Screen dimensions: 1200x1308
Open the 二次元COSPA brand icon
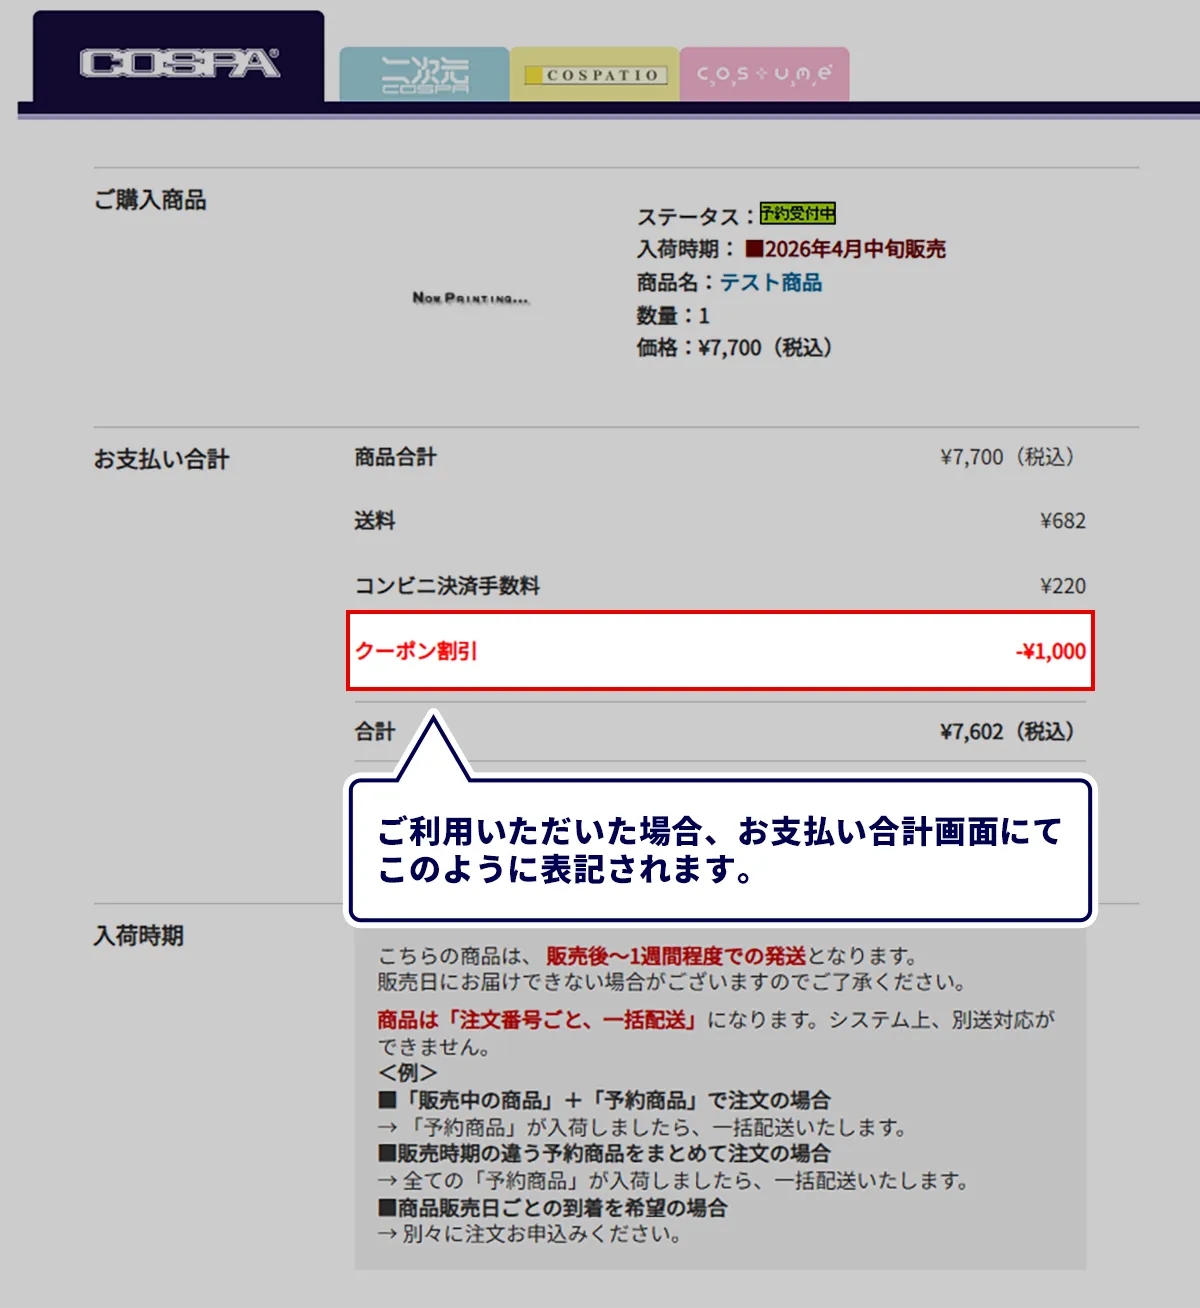pyautogui.click(x=424, y=75)
